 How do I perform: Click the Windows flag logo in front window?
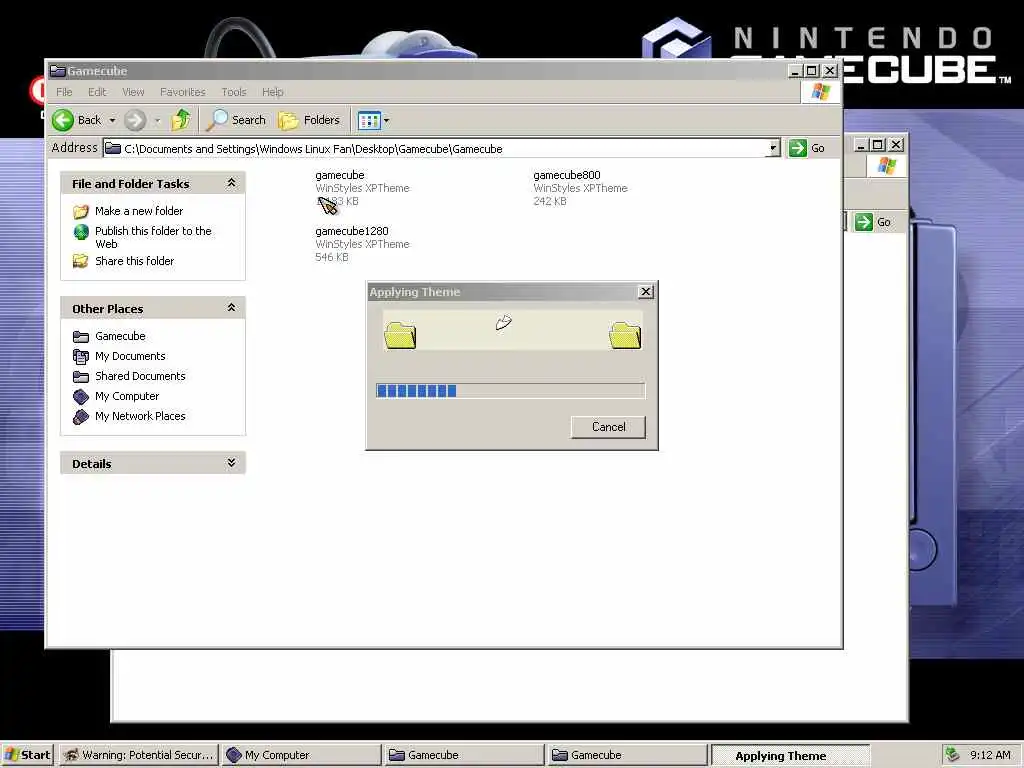(x=820, y=92)
